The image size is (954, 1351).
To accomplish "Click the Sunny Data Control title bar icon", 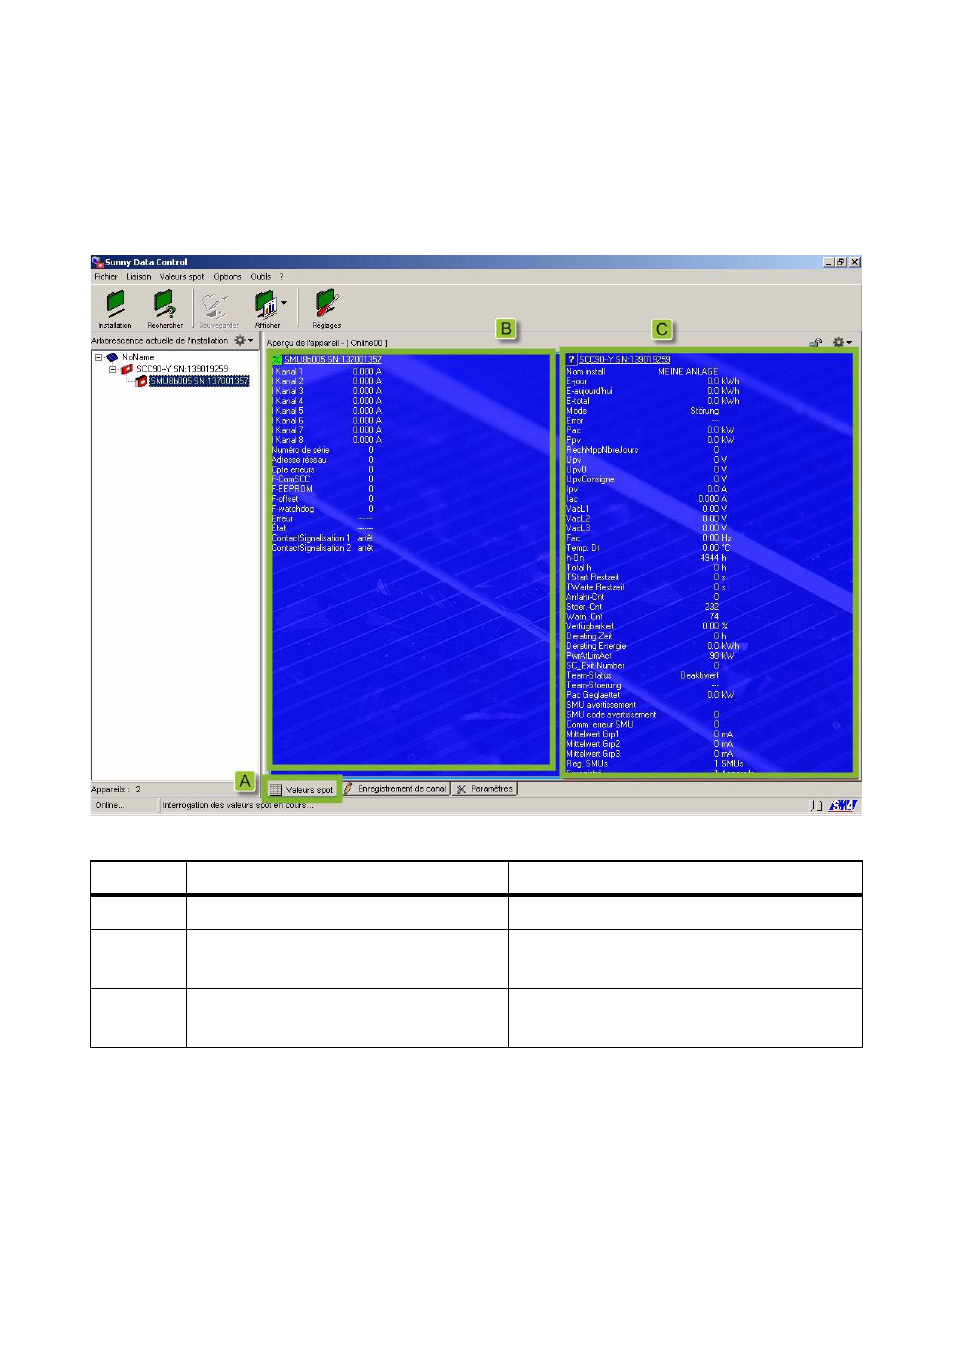I will click(98, 262).
